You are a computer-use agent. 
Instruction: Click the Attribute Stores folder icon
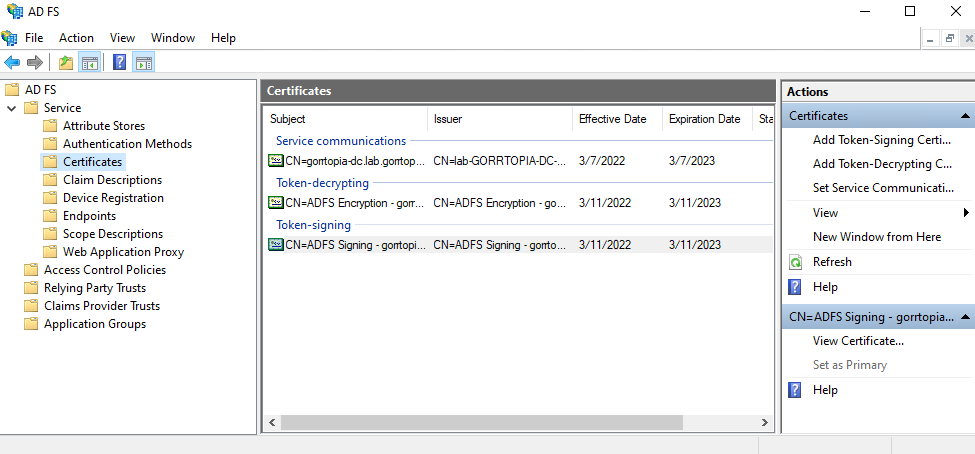click(50, 126)
